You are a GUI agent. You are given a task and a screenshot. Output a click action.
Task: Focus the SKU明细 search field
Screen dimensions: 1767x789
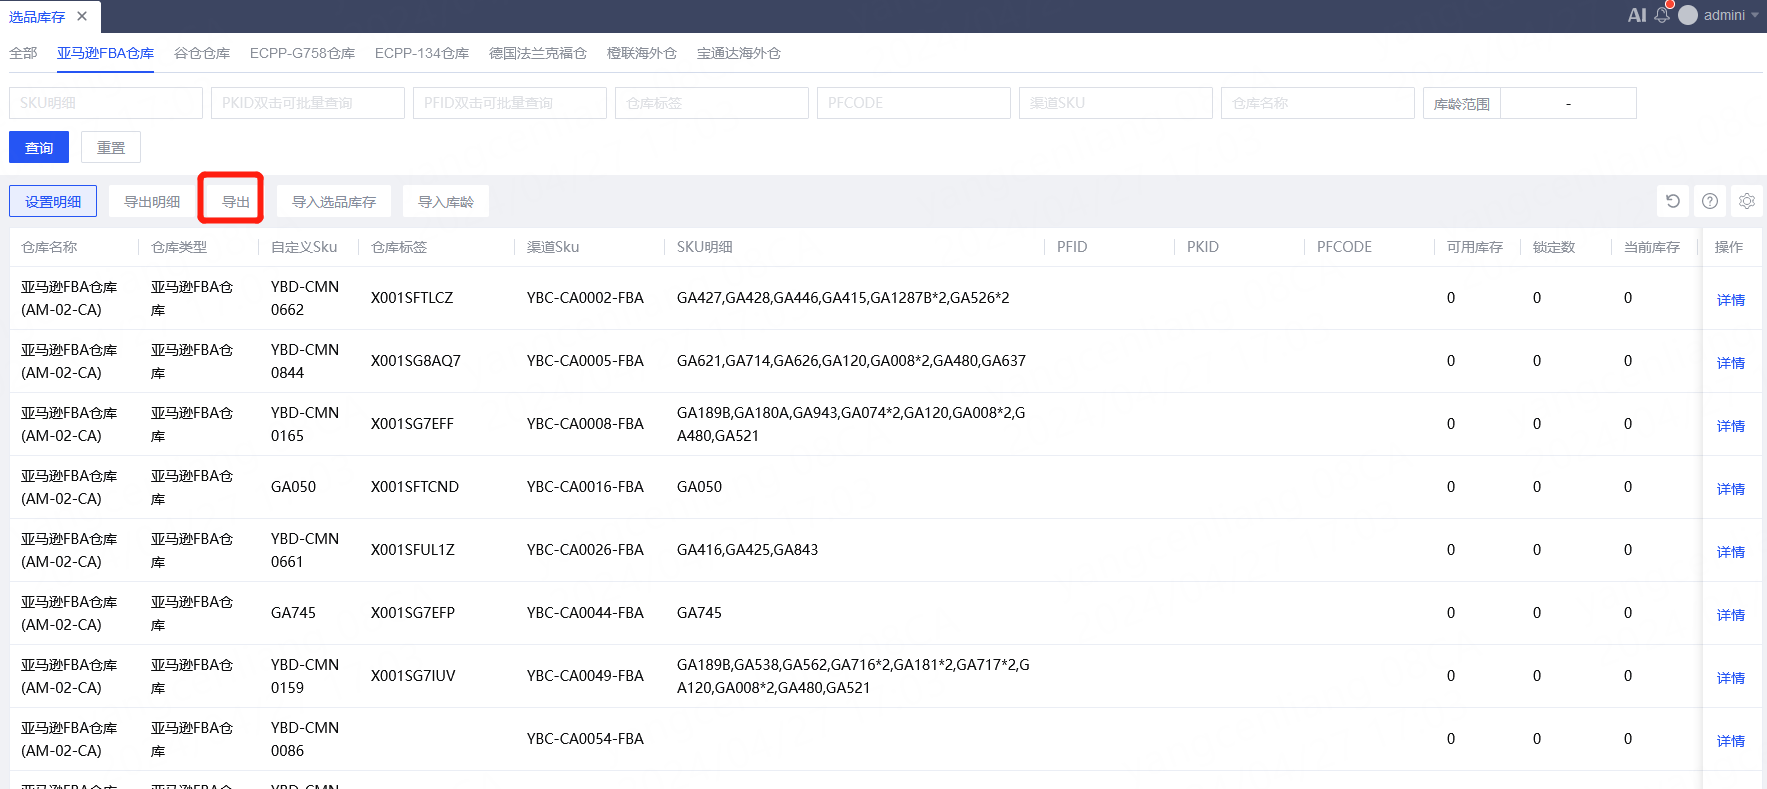click(x=106, y=103)
